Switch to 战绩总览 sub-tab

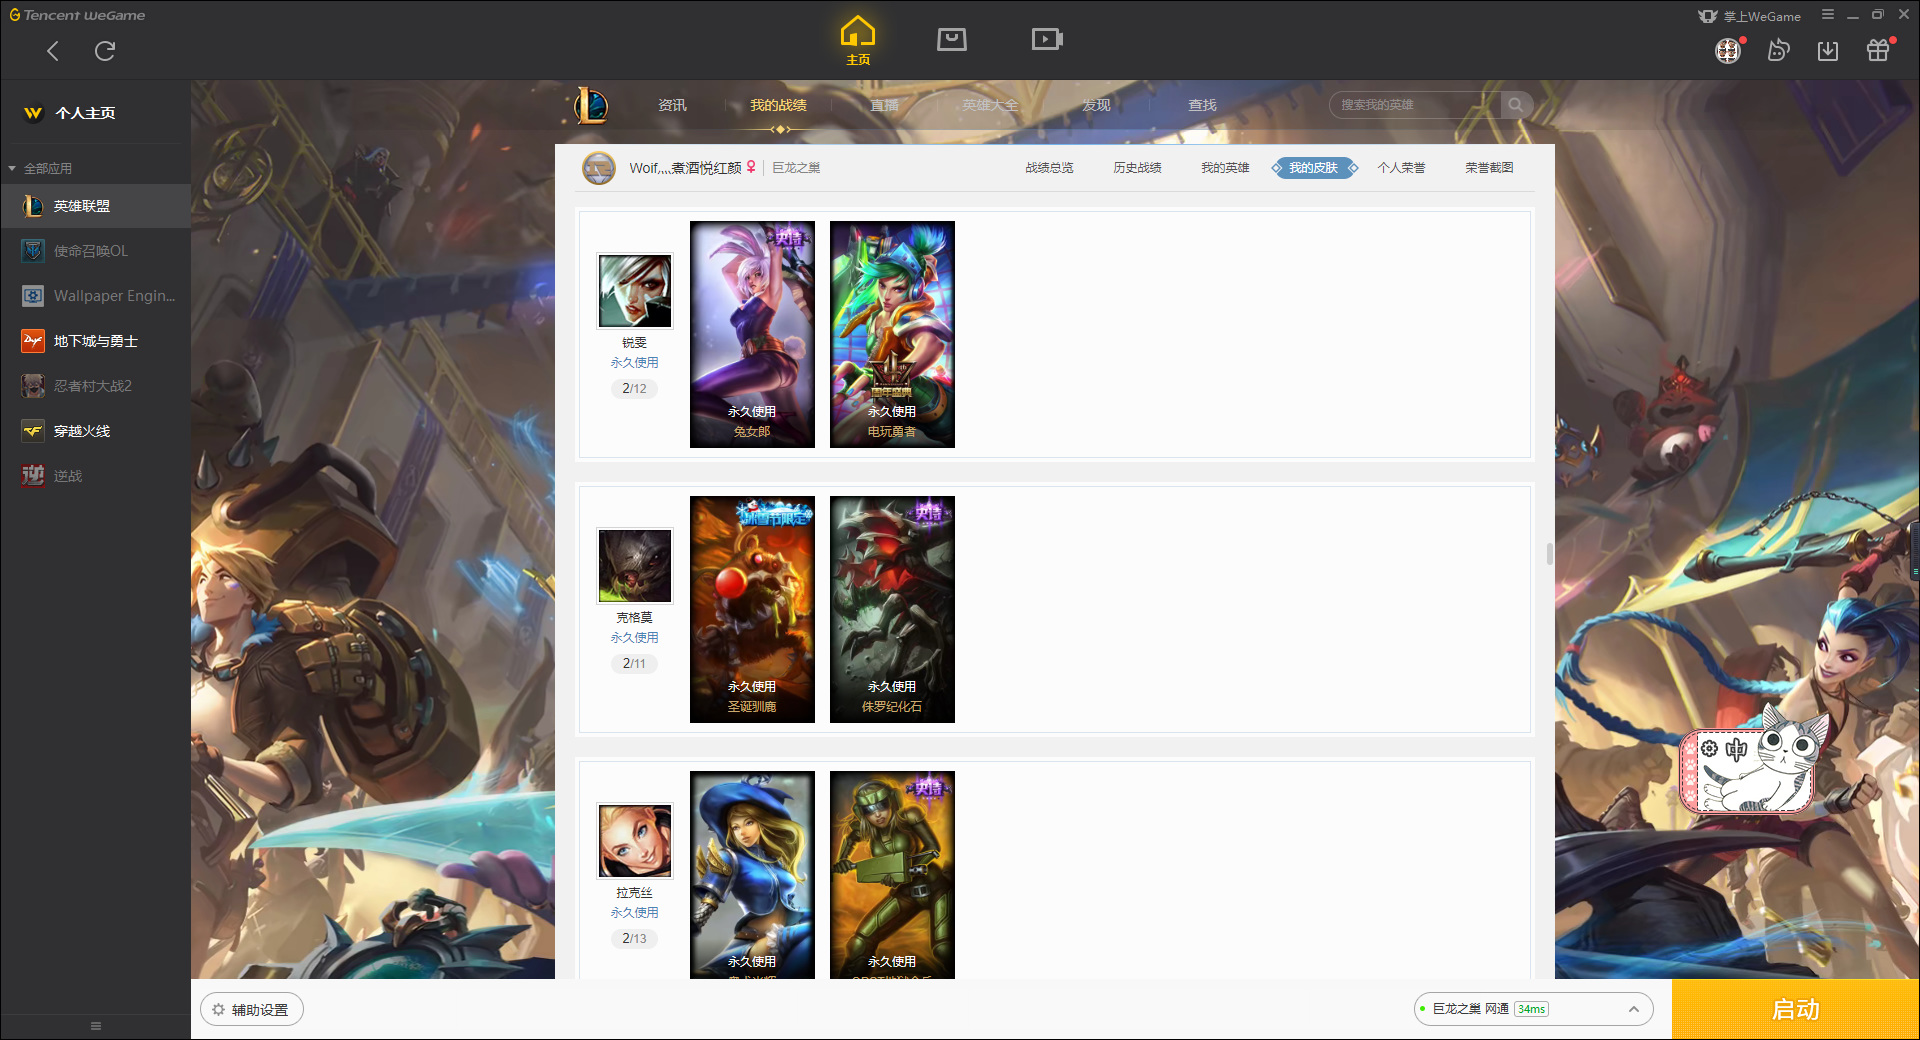(1049, 168)
